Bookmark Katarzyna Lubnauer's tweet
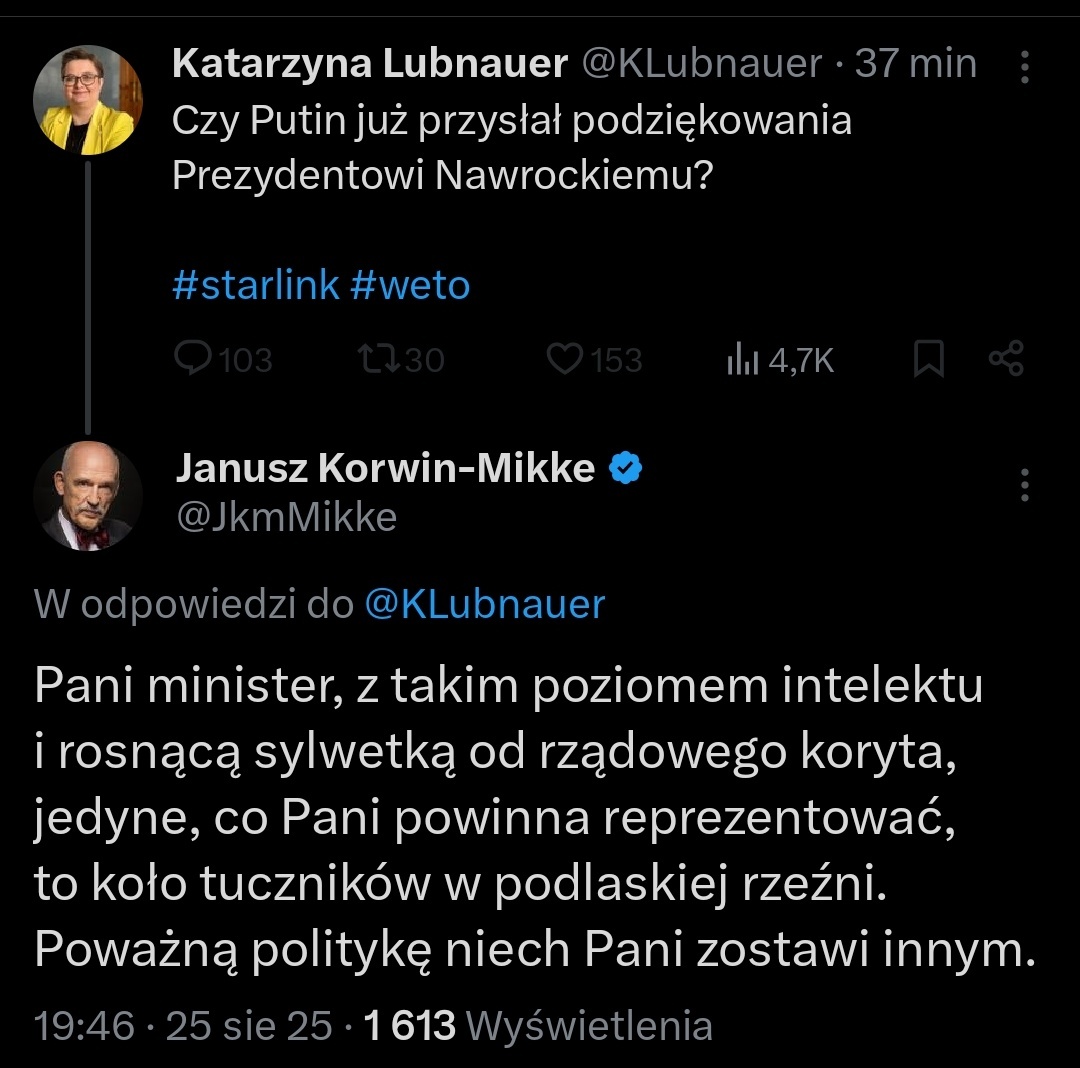The height and width of the screenshot is (1068, 1080). point(929,360)
